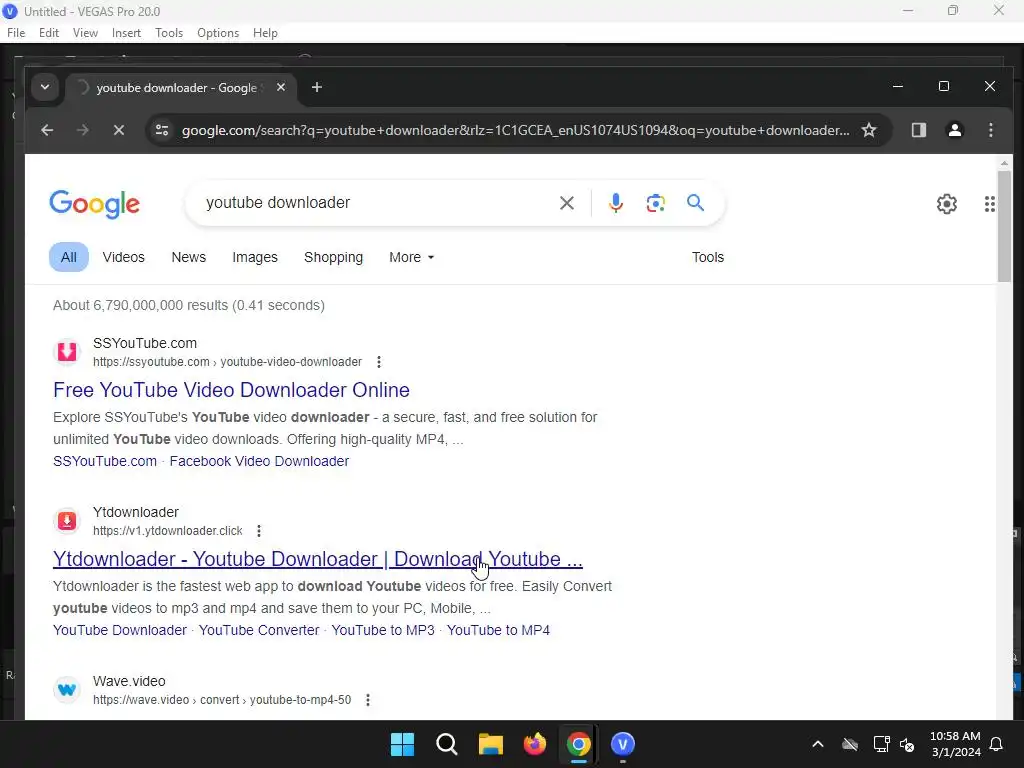
Task: Clear the Google search query
Action: (x=567, y=203)
